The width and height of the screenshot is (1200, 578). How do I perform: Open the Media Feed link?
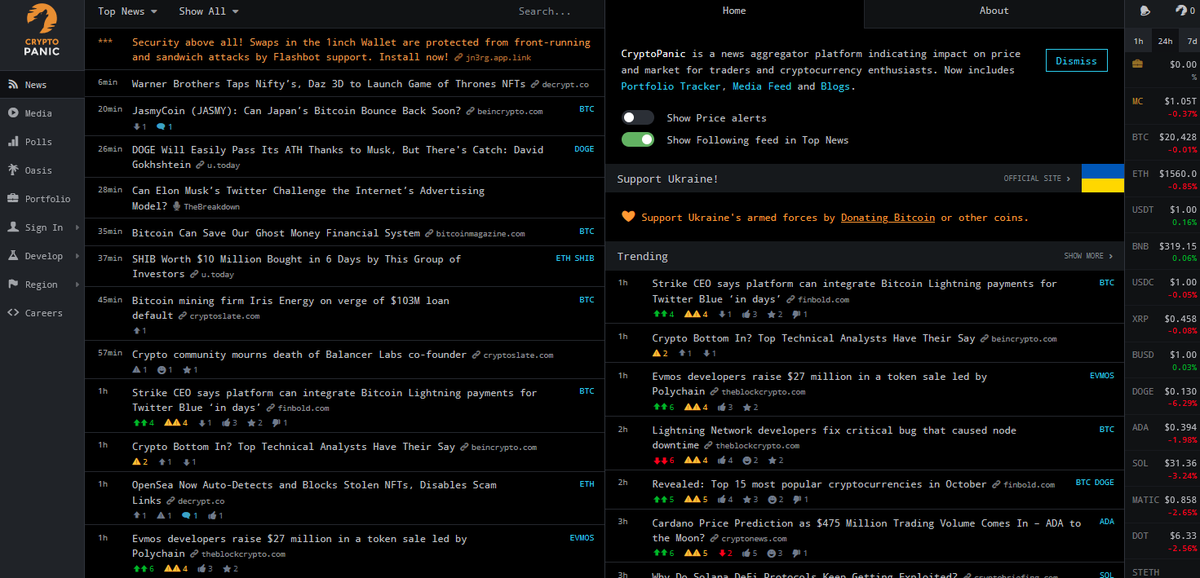point(762,87)
